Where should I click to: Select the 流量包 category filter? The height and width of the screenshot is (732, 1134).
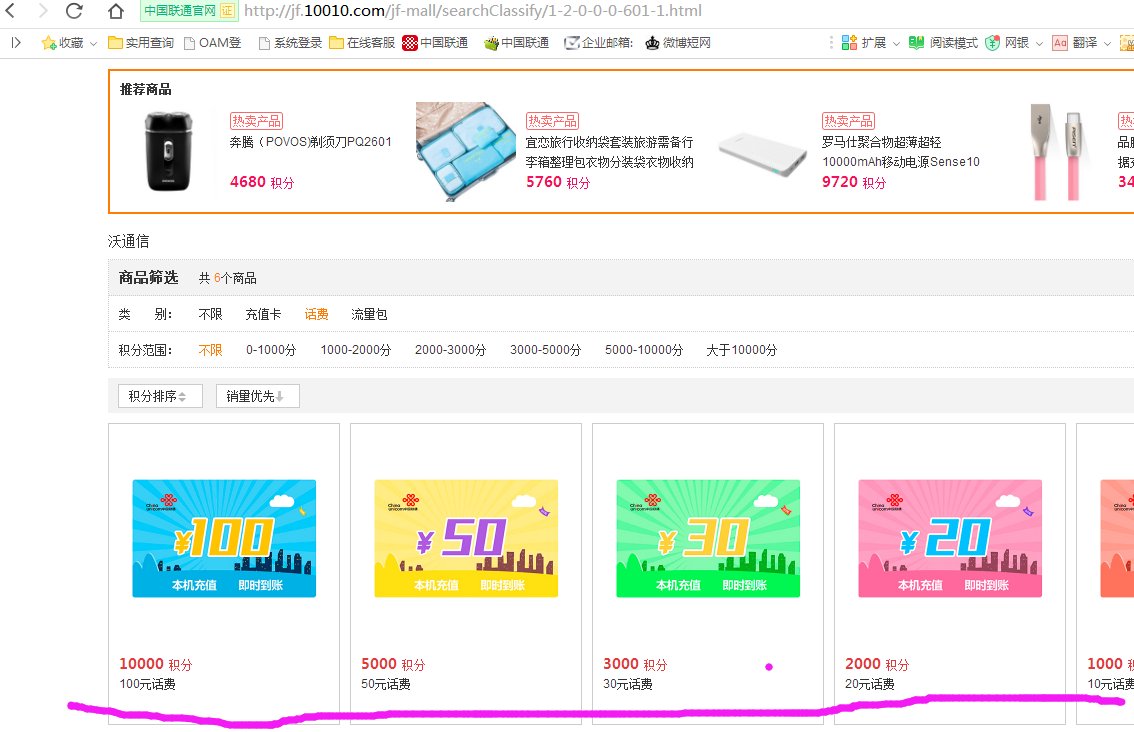pyautogui.click(x=369, y=313)
